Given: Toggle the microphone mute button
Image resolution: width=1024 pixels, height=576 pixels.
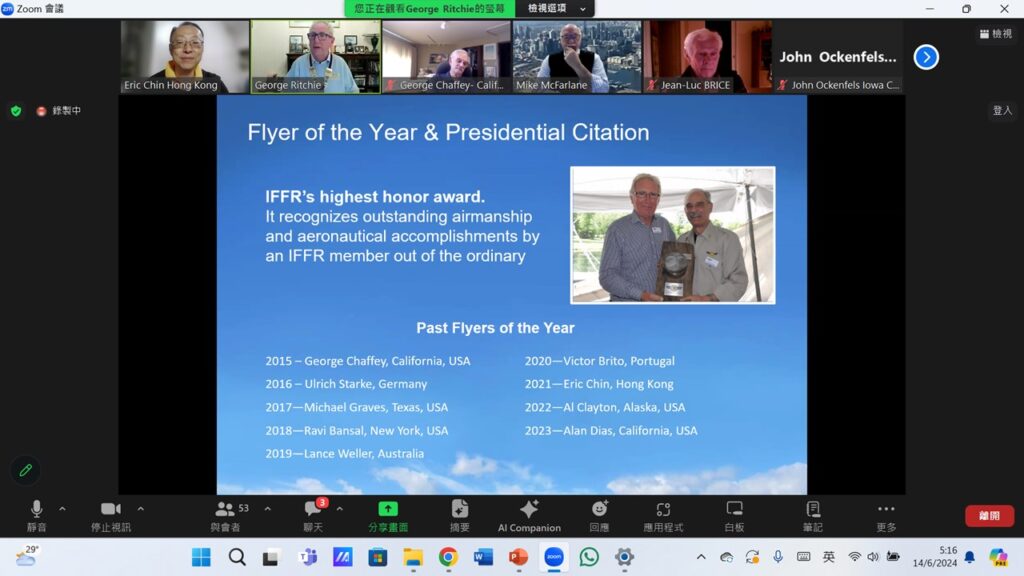Looking at the screenshot, I should 37,515.
